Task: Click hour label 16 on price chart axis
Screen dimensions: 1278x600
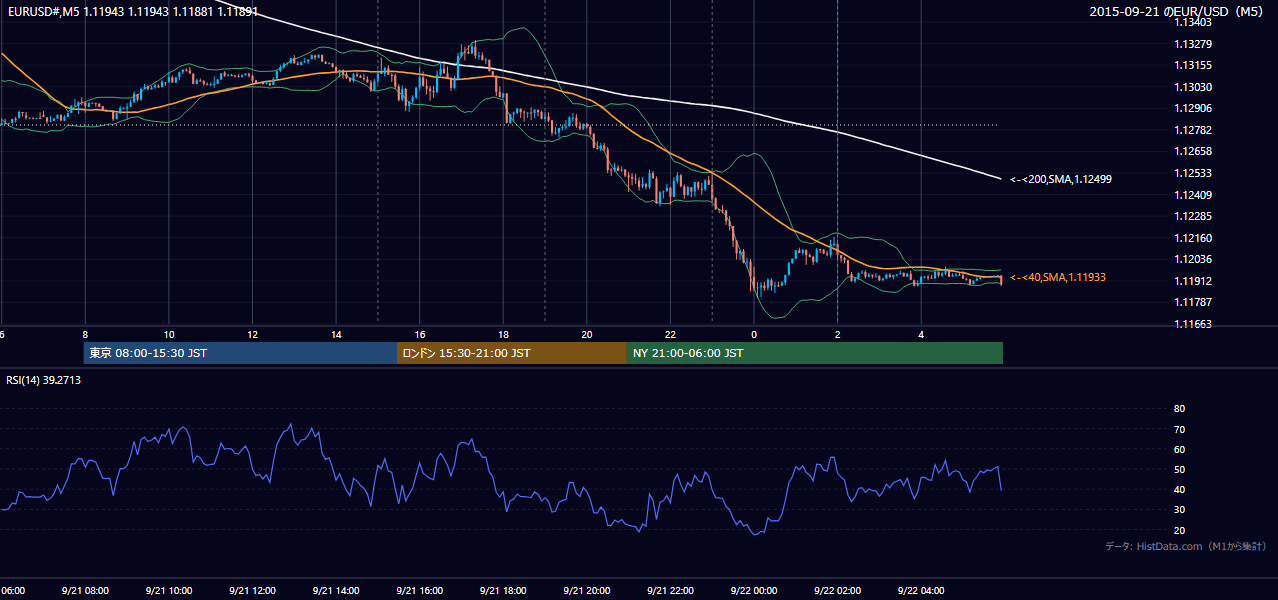Action: click(420, 334)
